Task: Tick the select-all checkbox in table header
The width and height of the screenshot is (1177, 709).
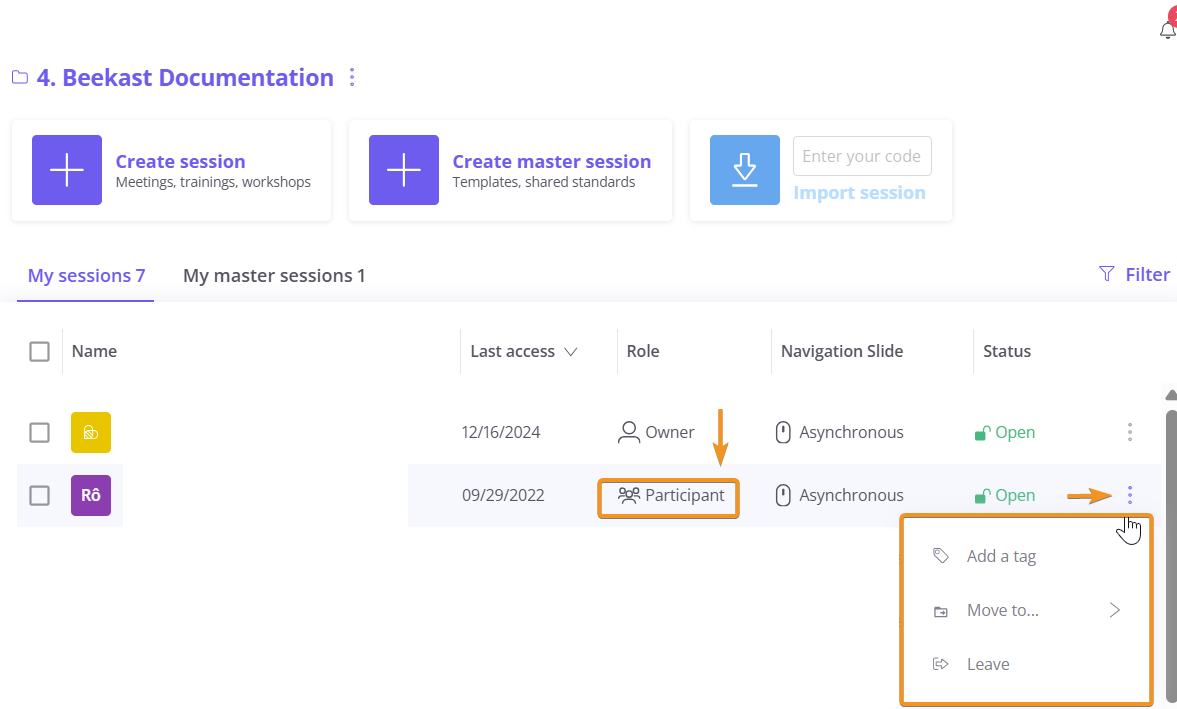Action: [x=40, y=351]
